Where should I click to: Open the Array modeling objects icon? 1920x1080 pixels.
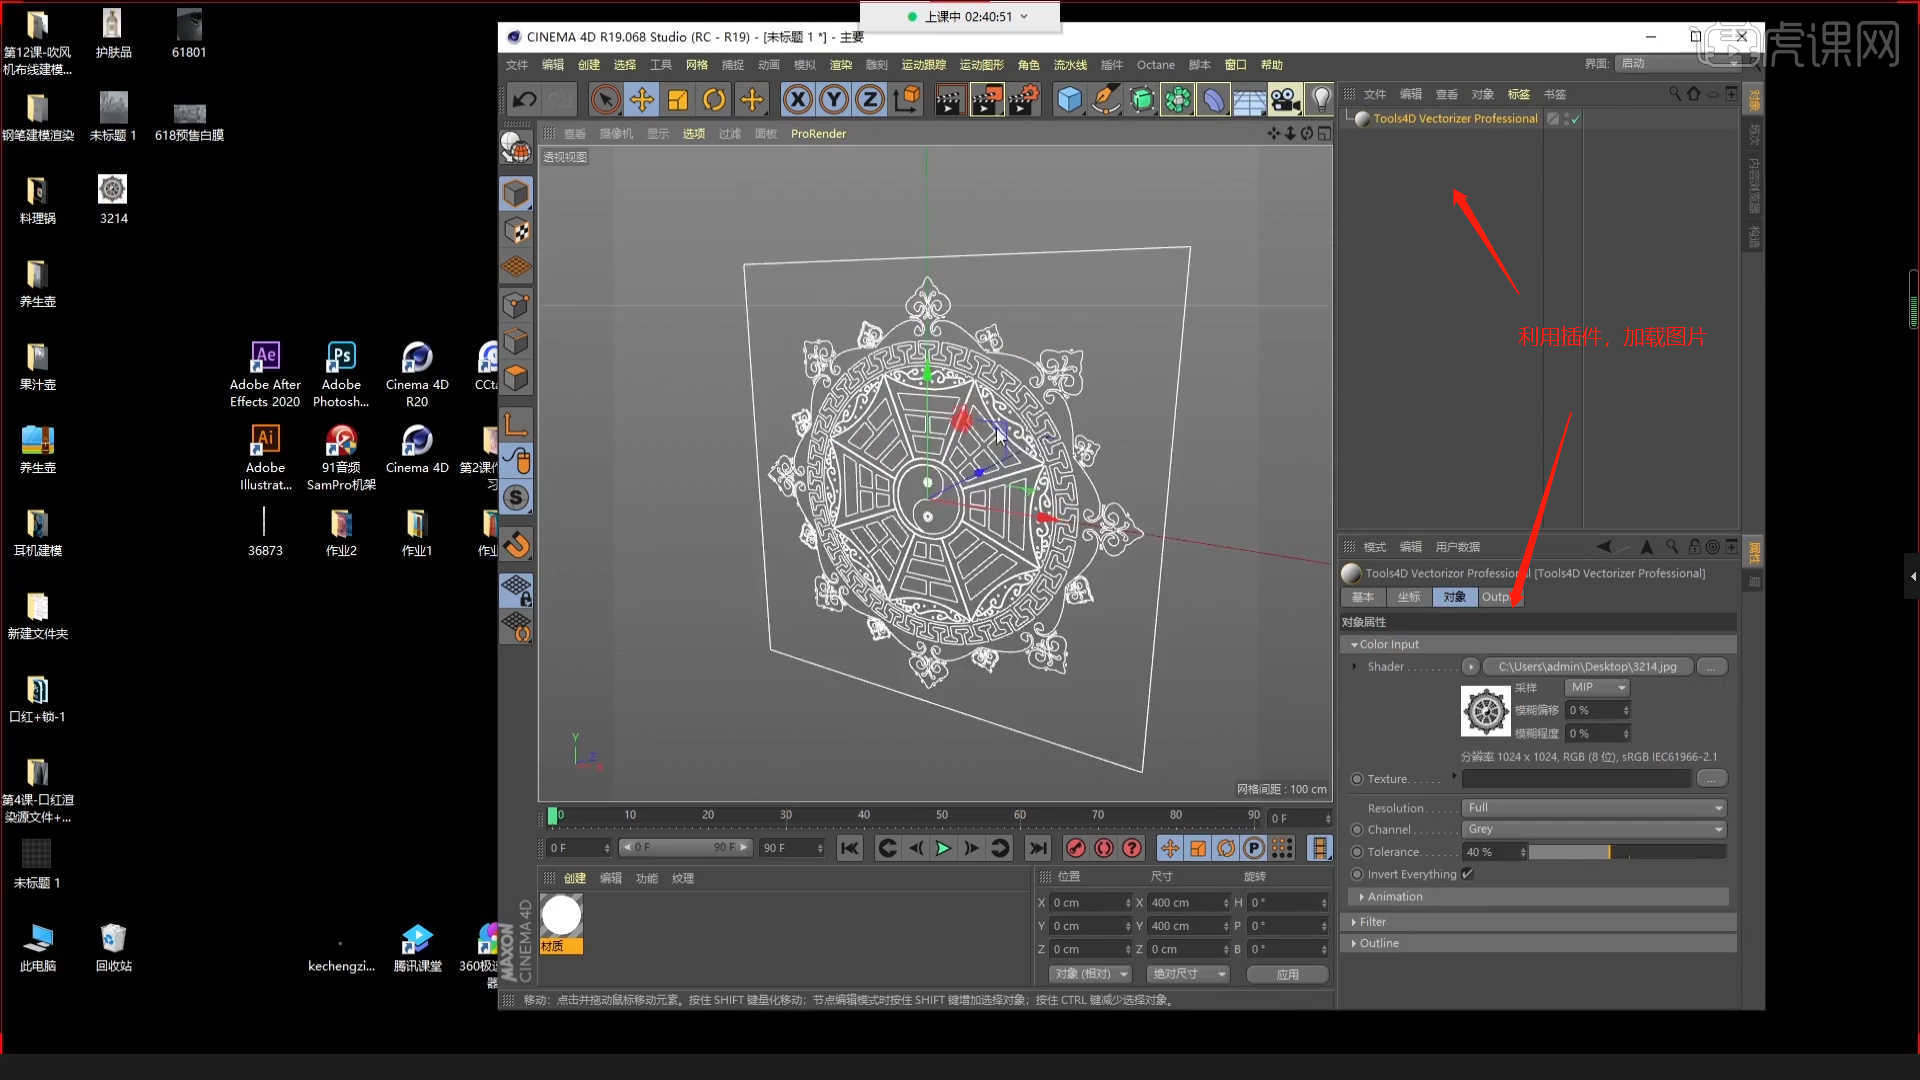pos(1178,99)
